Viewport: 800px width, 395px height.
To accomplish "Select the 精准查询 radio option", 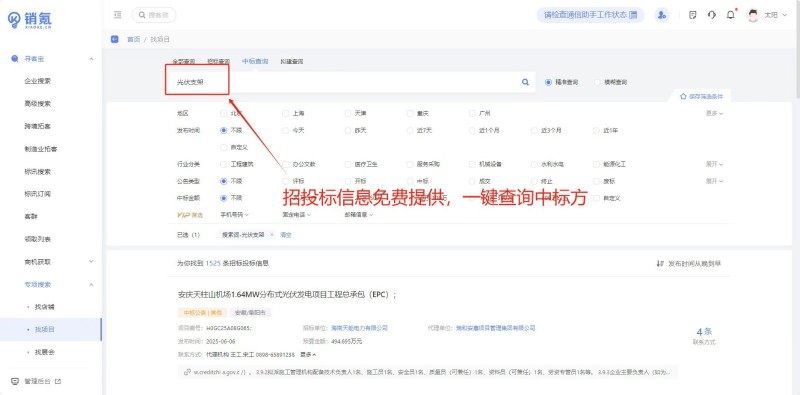I will point(548,82).
